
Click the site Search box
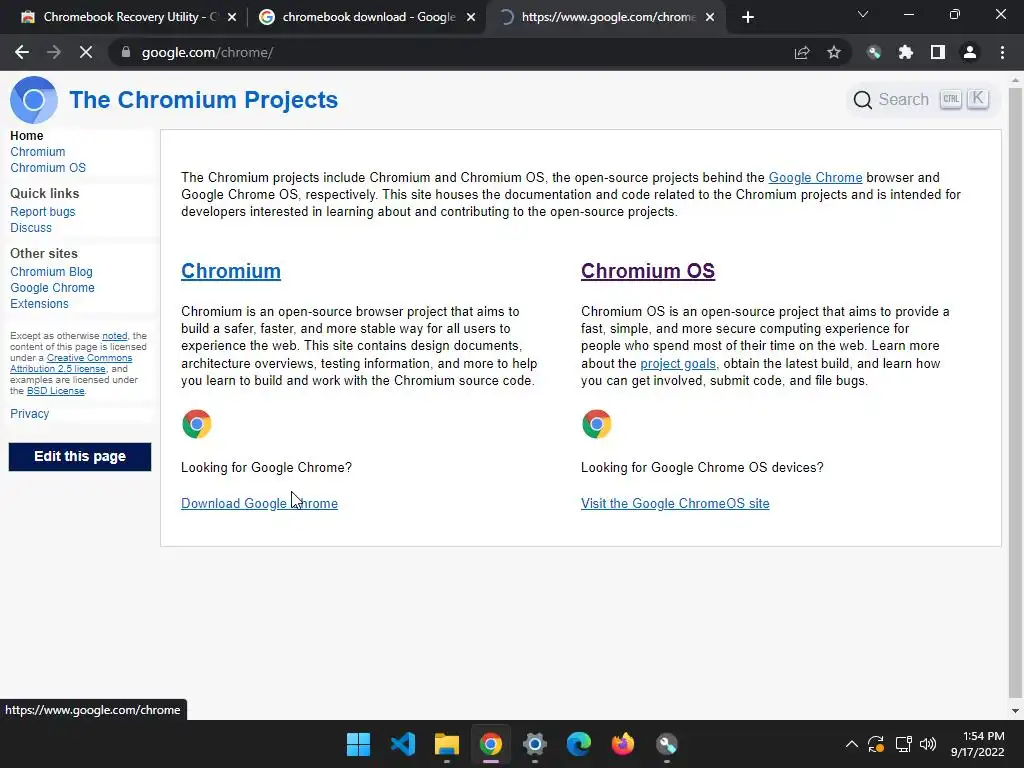pyautogui.click(x=922, y=99)
